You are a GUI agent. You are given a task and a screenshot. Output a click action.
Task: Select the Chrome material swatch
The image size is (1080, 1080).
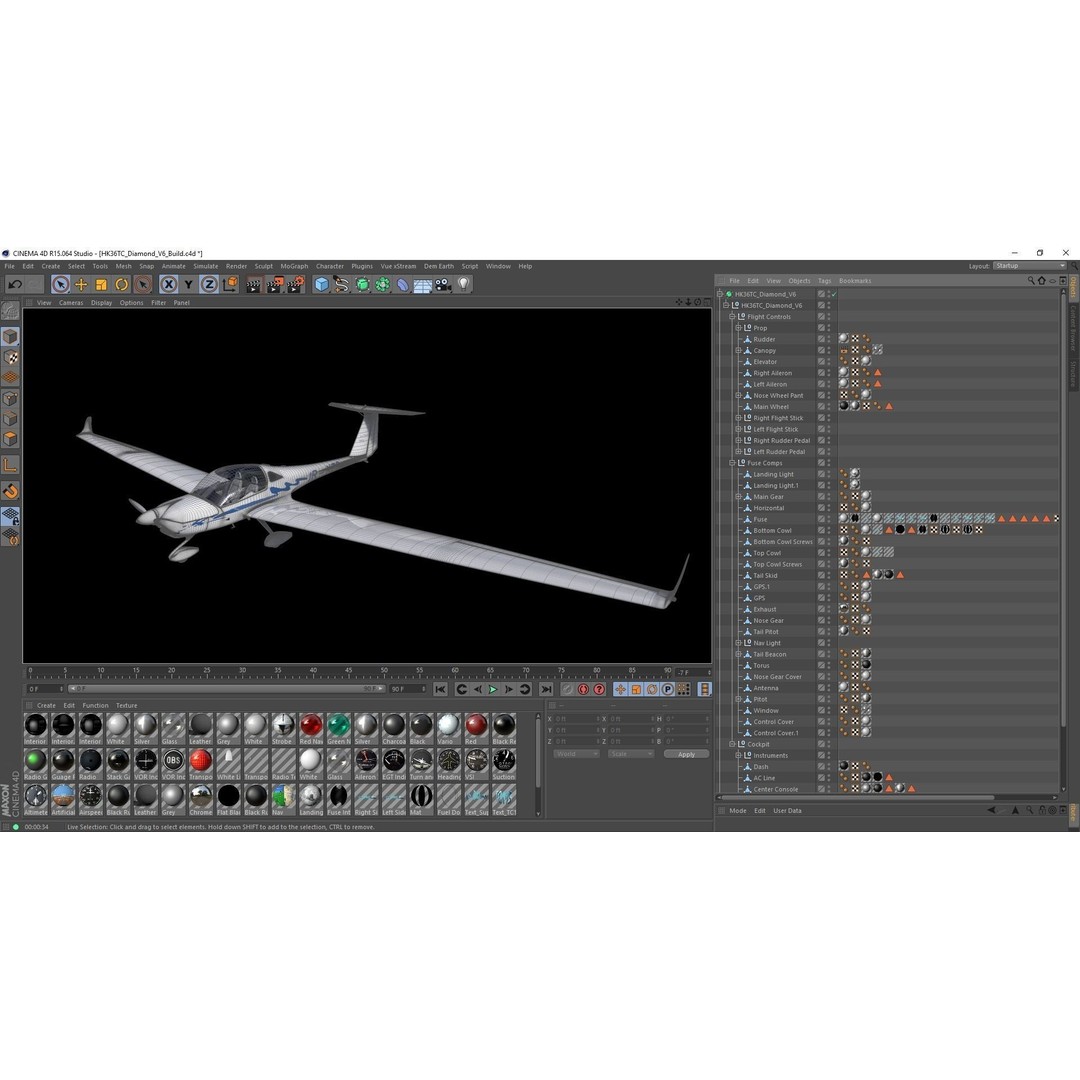point(200,800)
